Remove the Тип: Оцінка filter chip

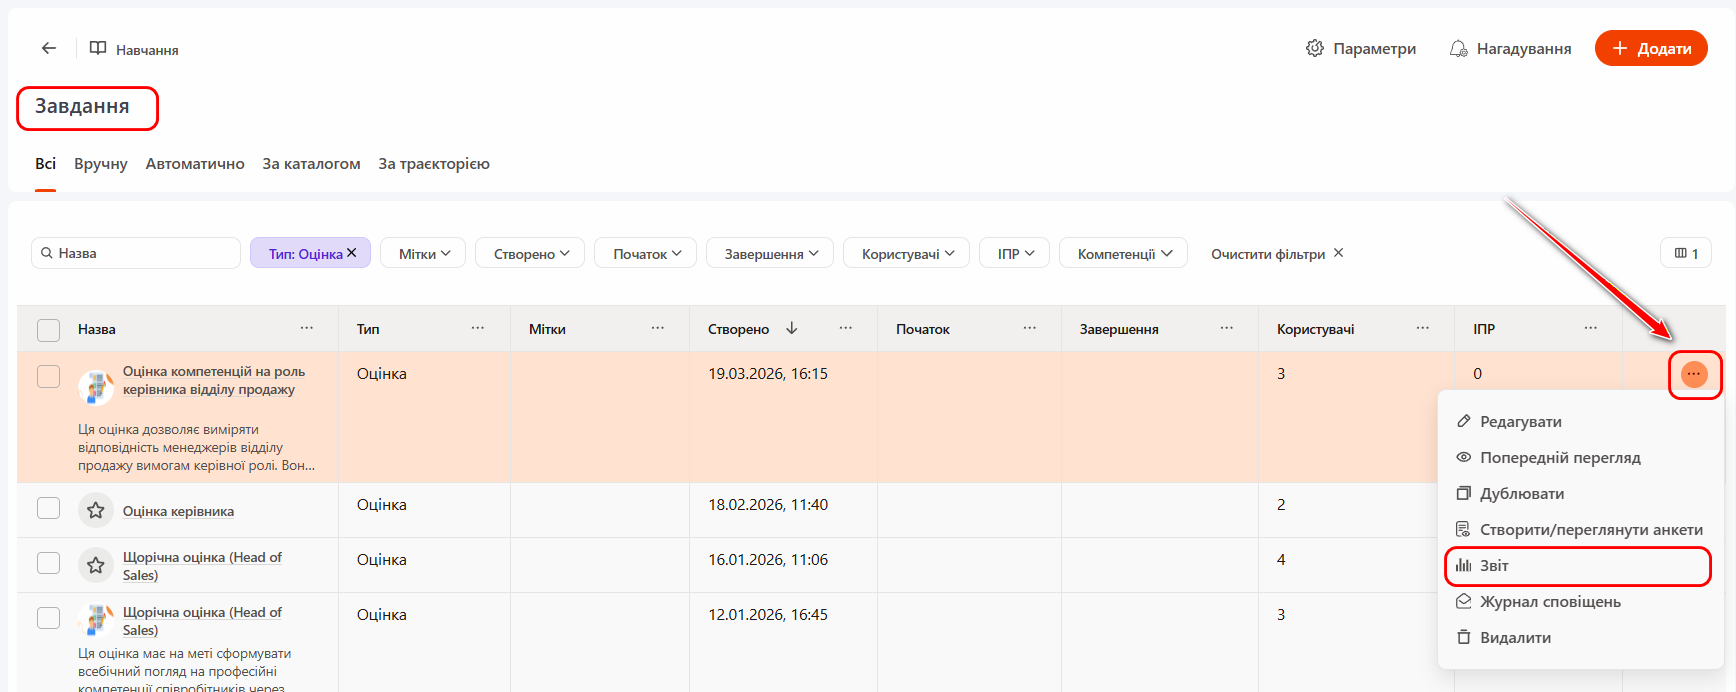coord(352,253)
